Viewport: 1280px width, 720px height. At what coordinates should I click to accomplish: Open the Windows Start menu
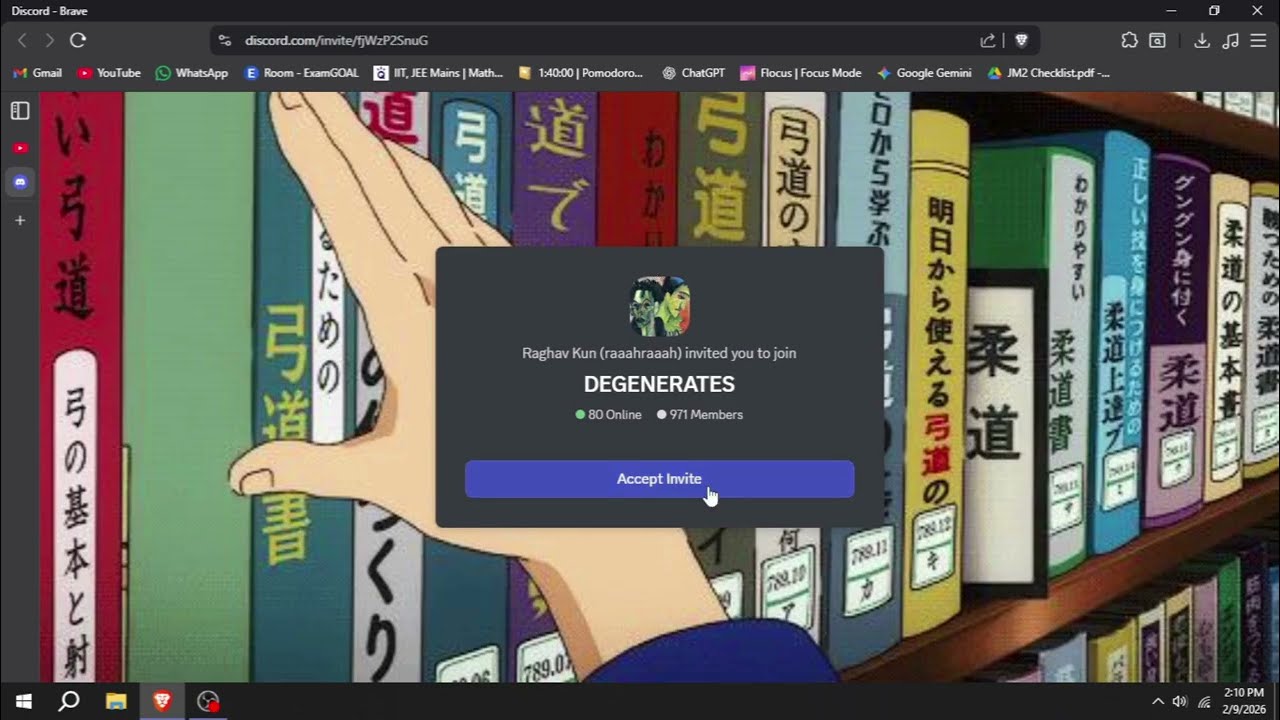[23, 701]
